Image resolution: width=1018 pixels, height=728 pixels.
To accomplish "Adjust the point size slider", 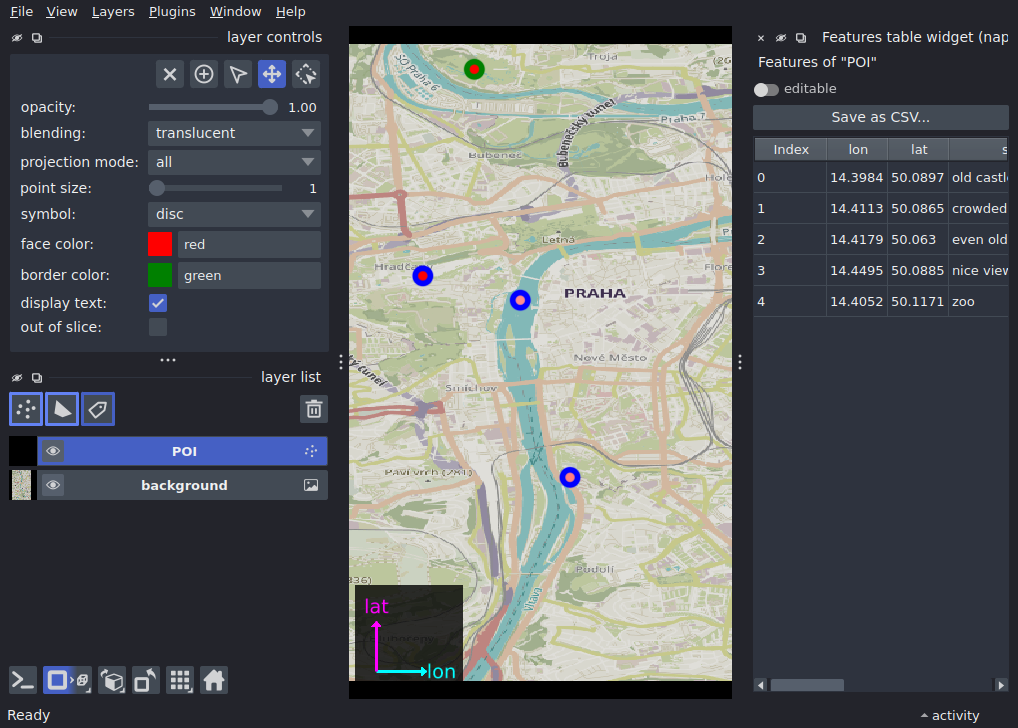I will click(216, 188).
